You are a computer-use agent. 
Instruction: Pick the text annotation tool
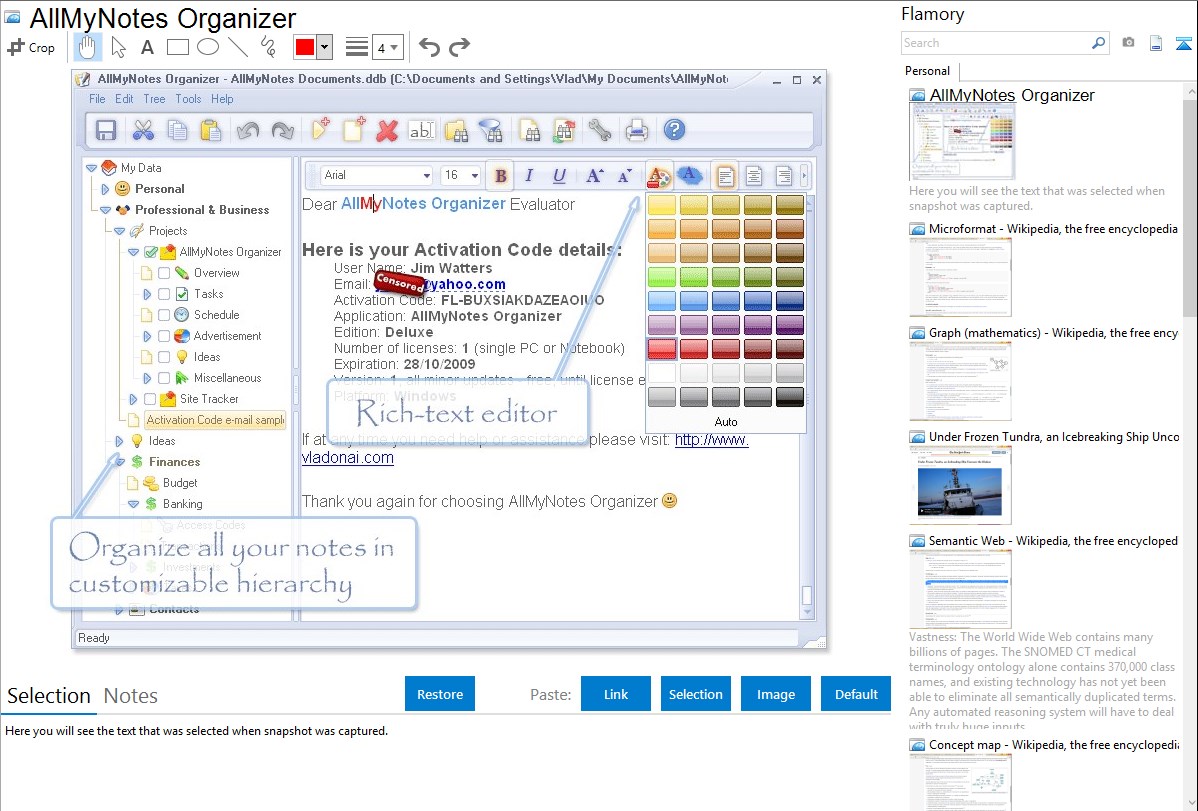click(147, 47)
